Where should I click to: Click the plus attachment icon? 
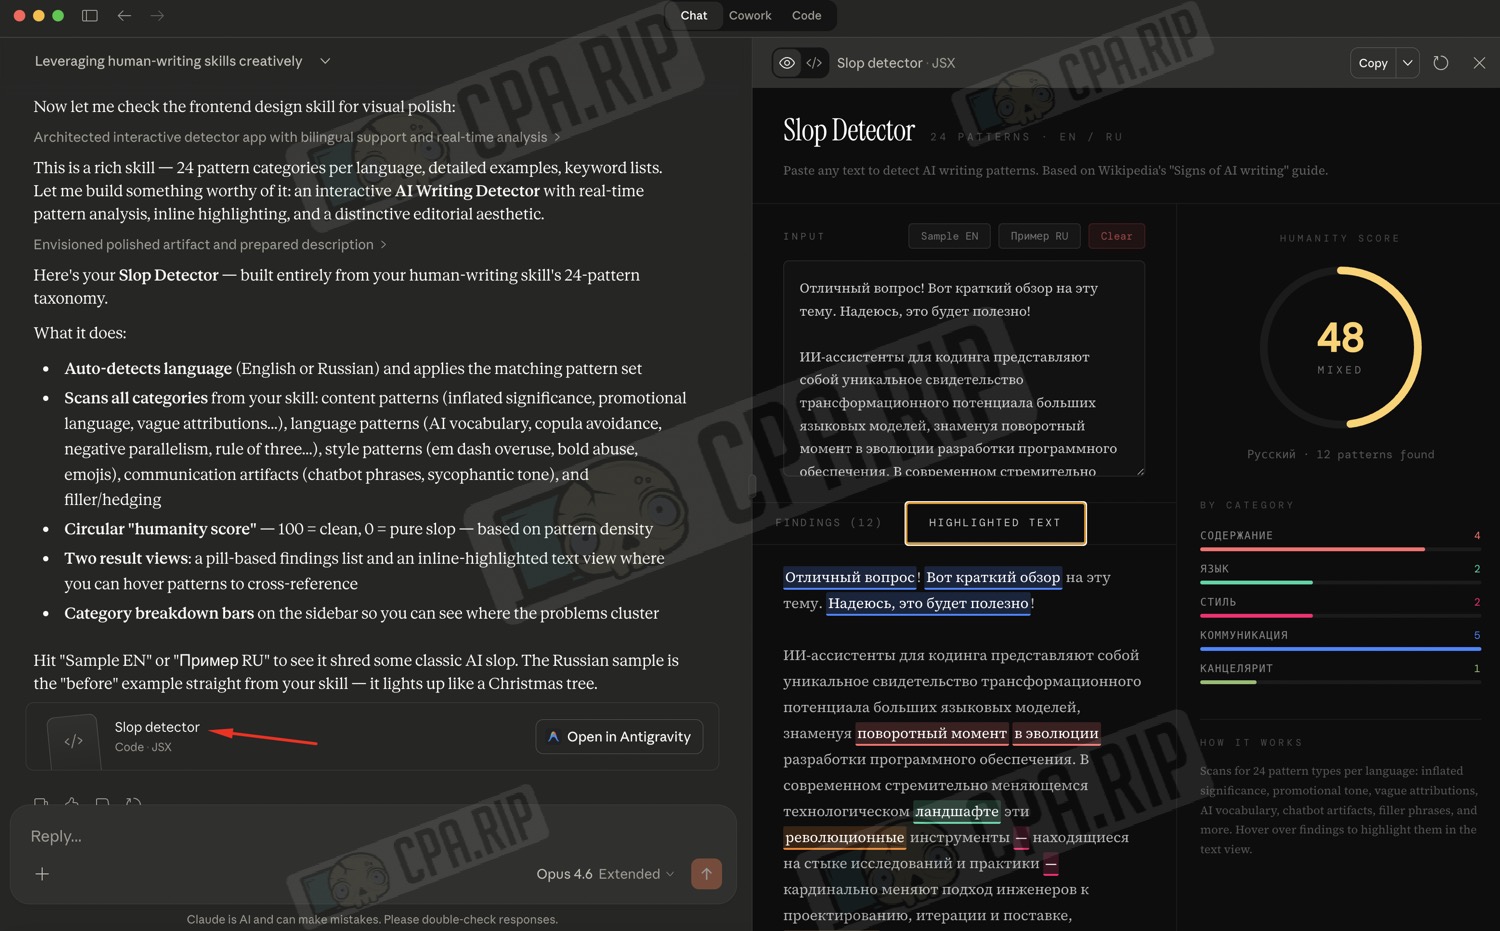pos(42,874)
